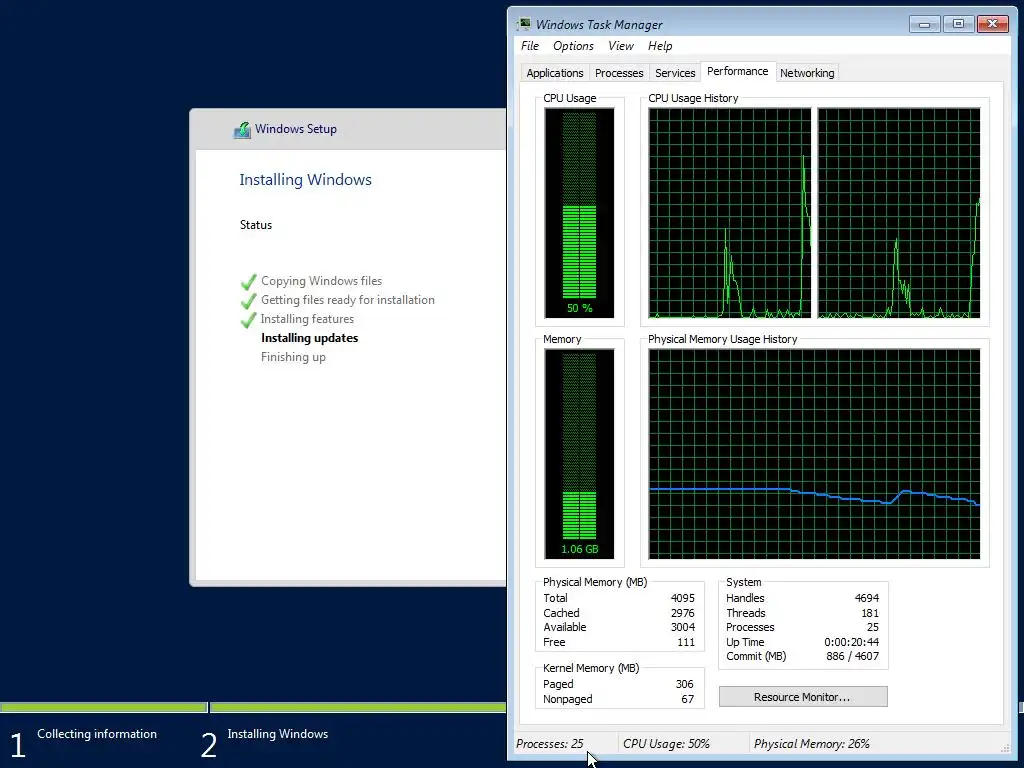1024x768 pixels.
Task: Minimize the Task Manager window
Action: (924, 24)
